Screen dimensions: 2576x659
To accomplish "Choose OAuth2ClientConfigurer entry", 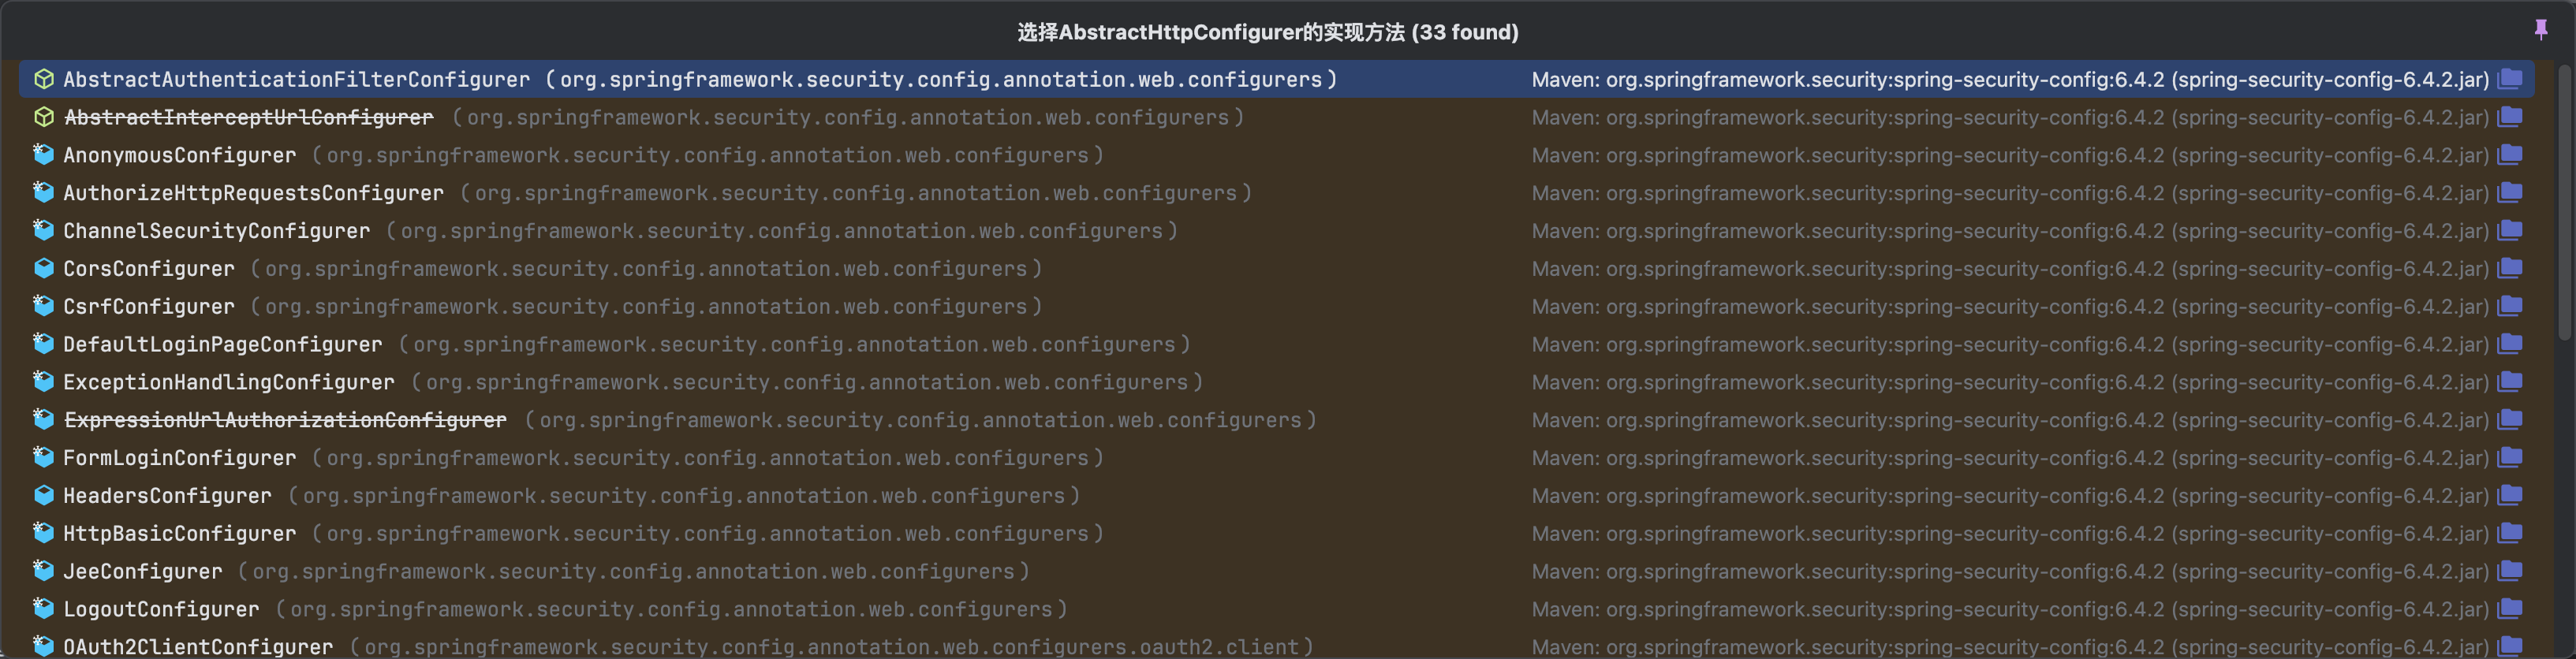I will (198, 646).
